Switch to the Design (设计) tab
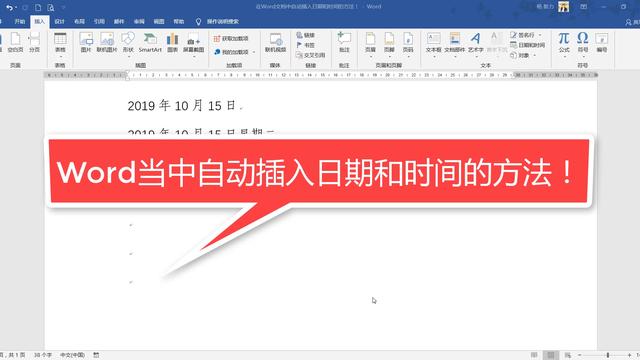 [x=60, y=22]
